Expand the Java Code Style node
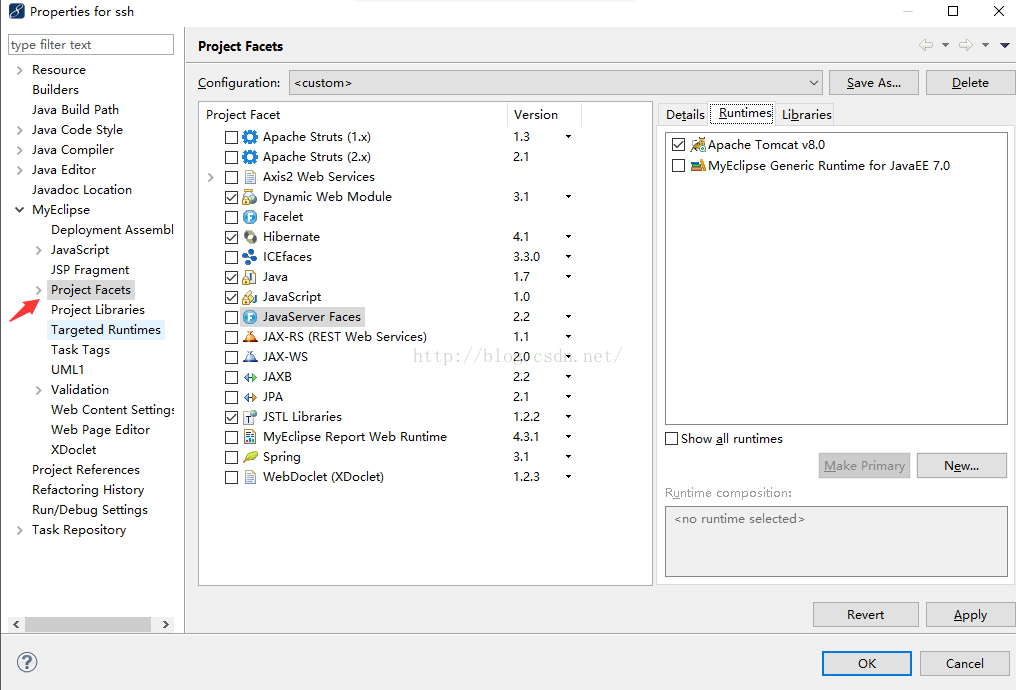Image resolution: width=1016 pixels, height=690 pixels. pyautogui.click(x=19, y=130)
